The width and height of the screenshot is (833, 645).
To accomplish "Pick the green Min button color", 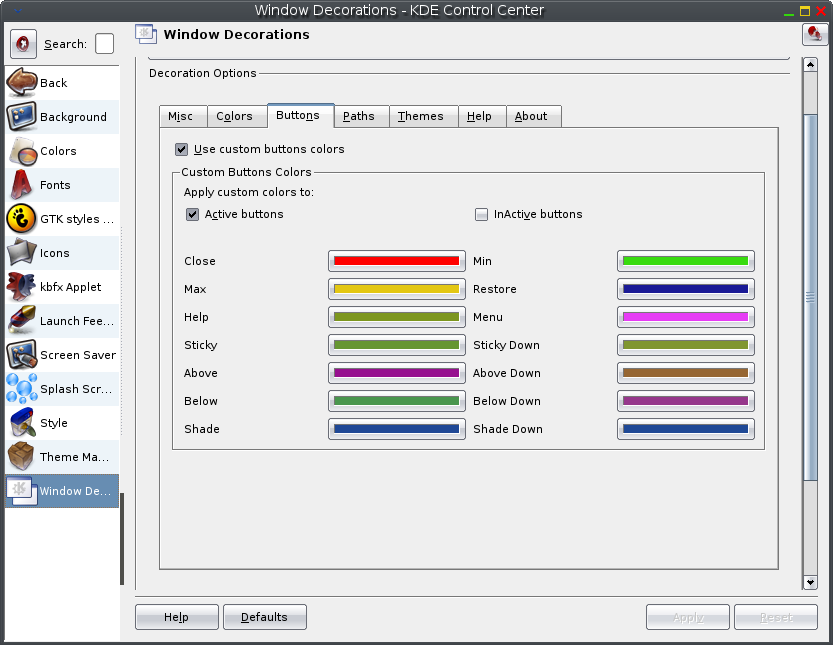I will (686, 261).
